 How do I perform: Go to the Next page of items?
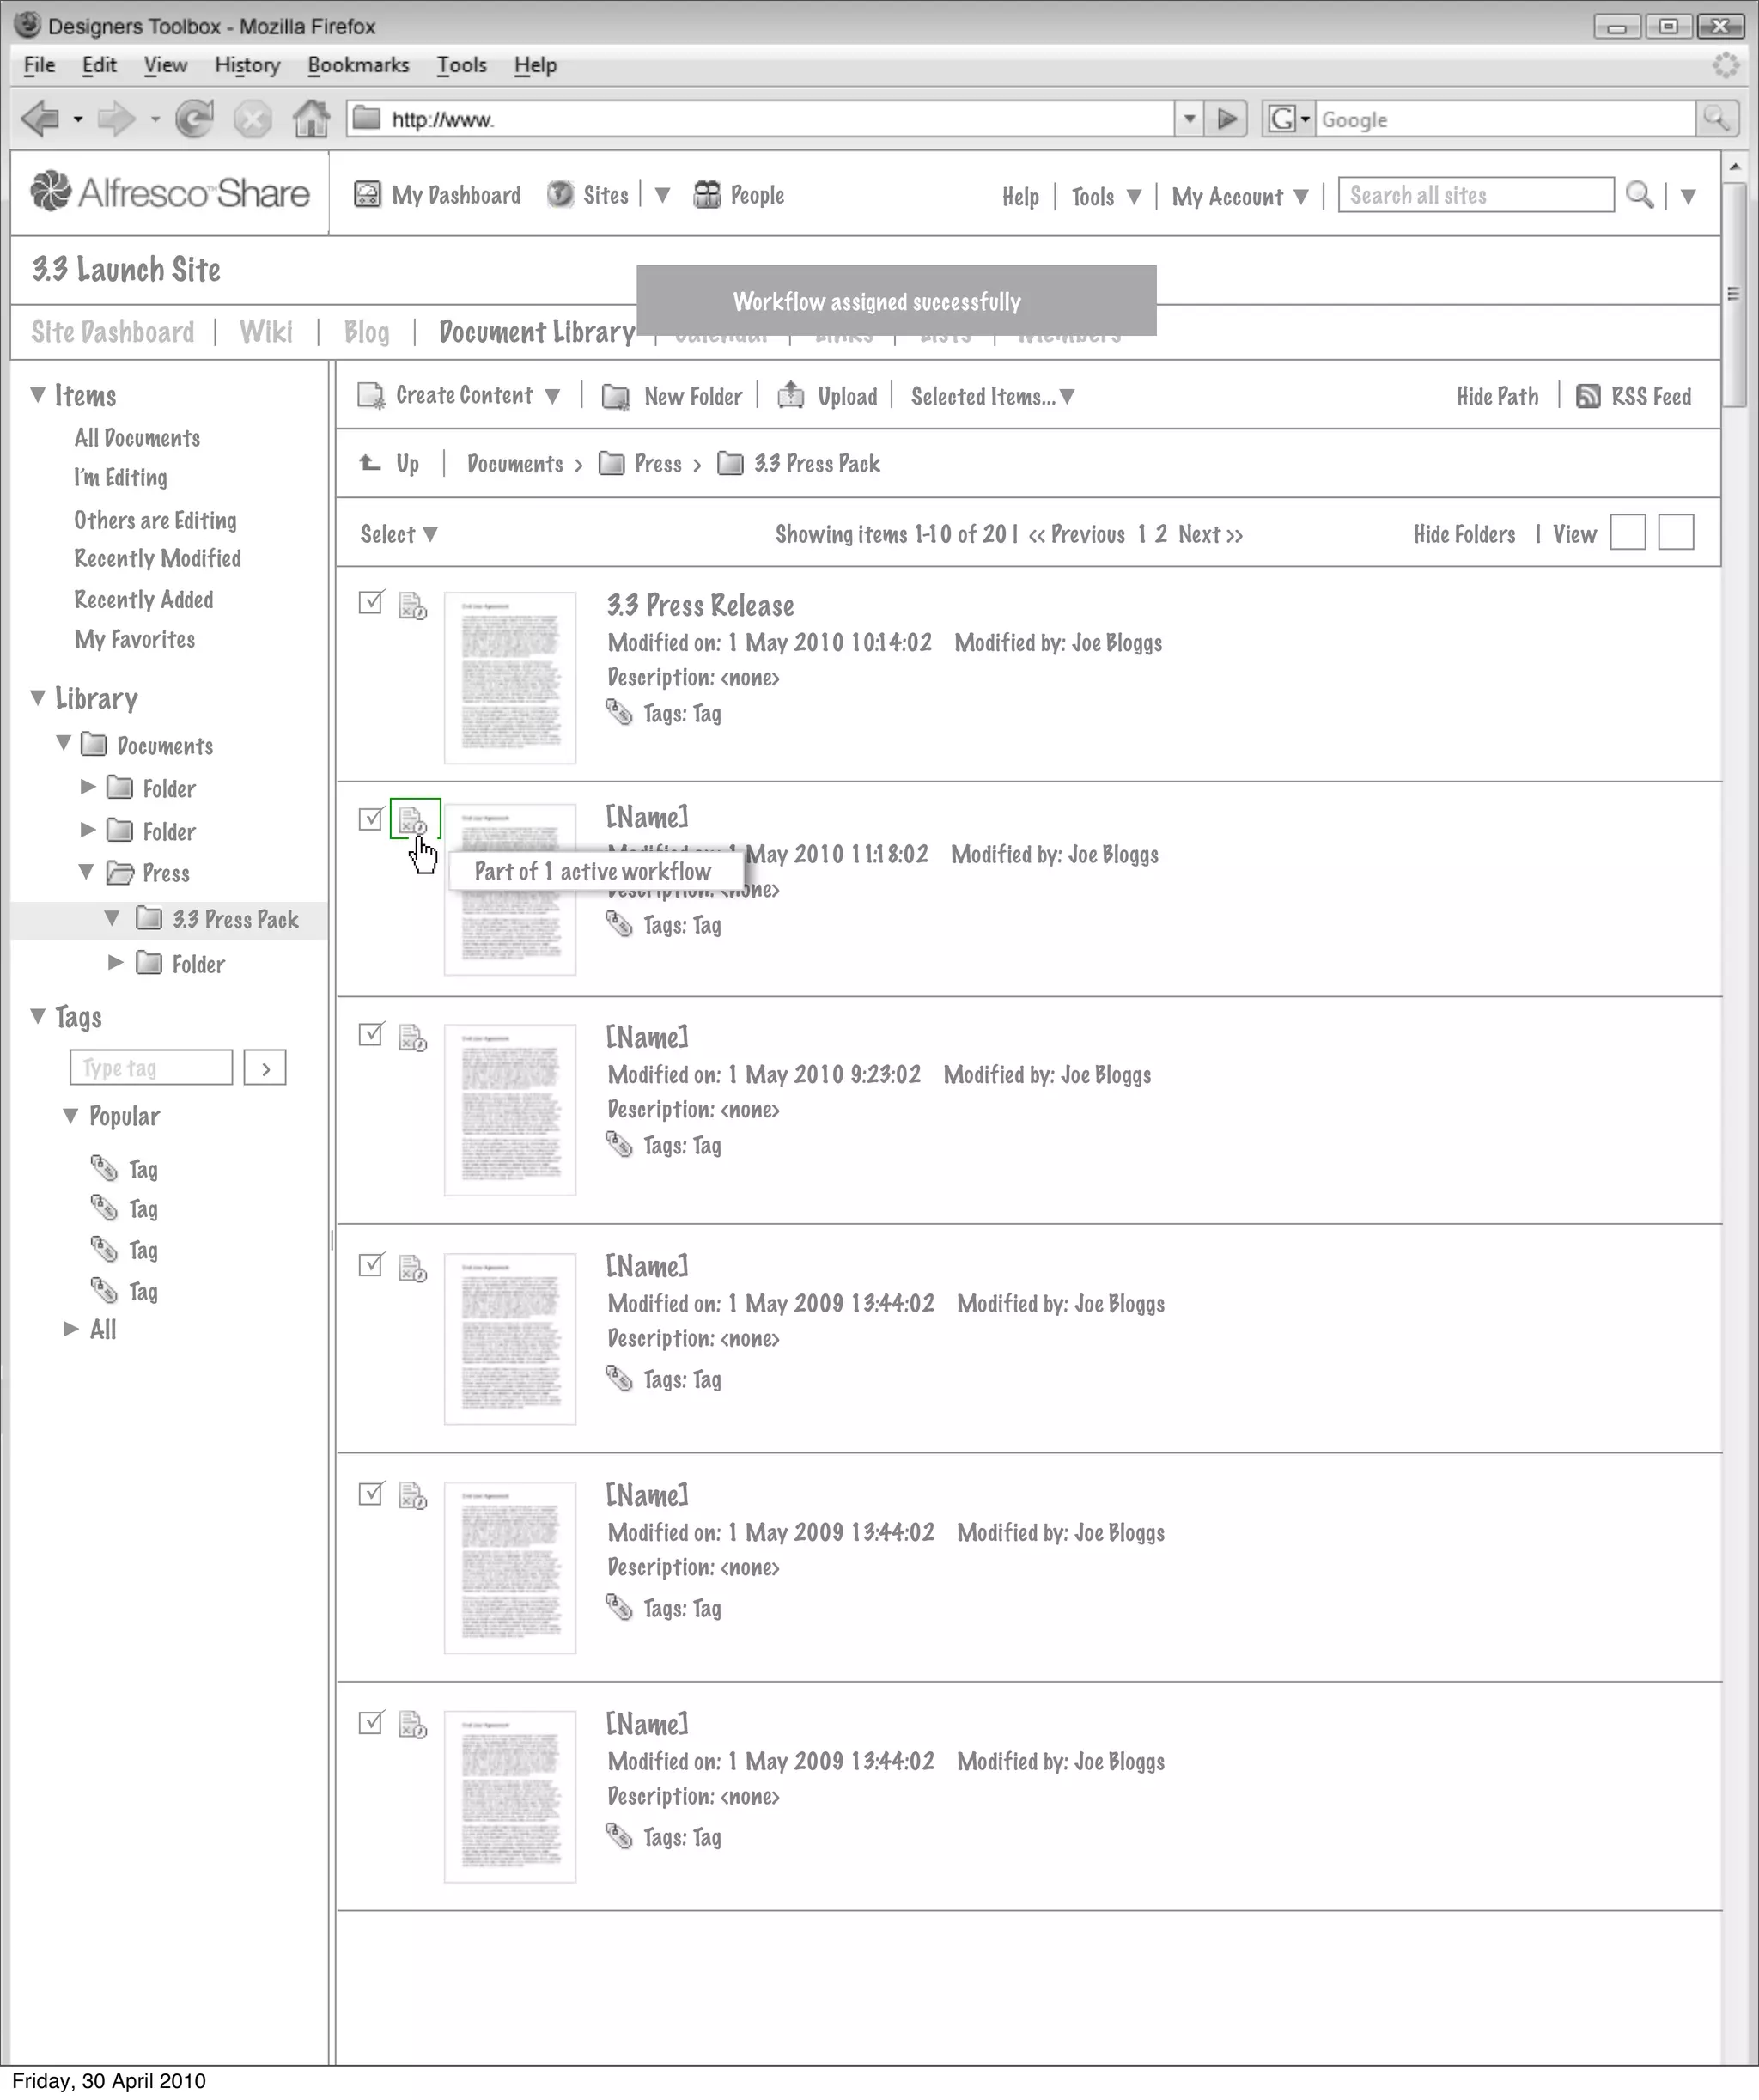1209,534
